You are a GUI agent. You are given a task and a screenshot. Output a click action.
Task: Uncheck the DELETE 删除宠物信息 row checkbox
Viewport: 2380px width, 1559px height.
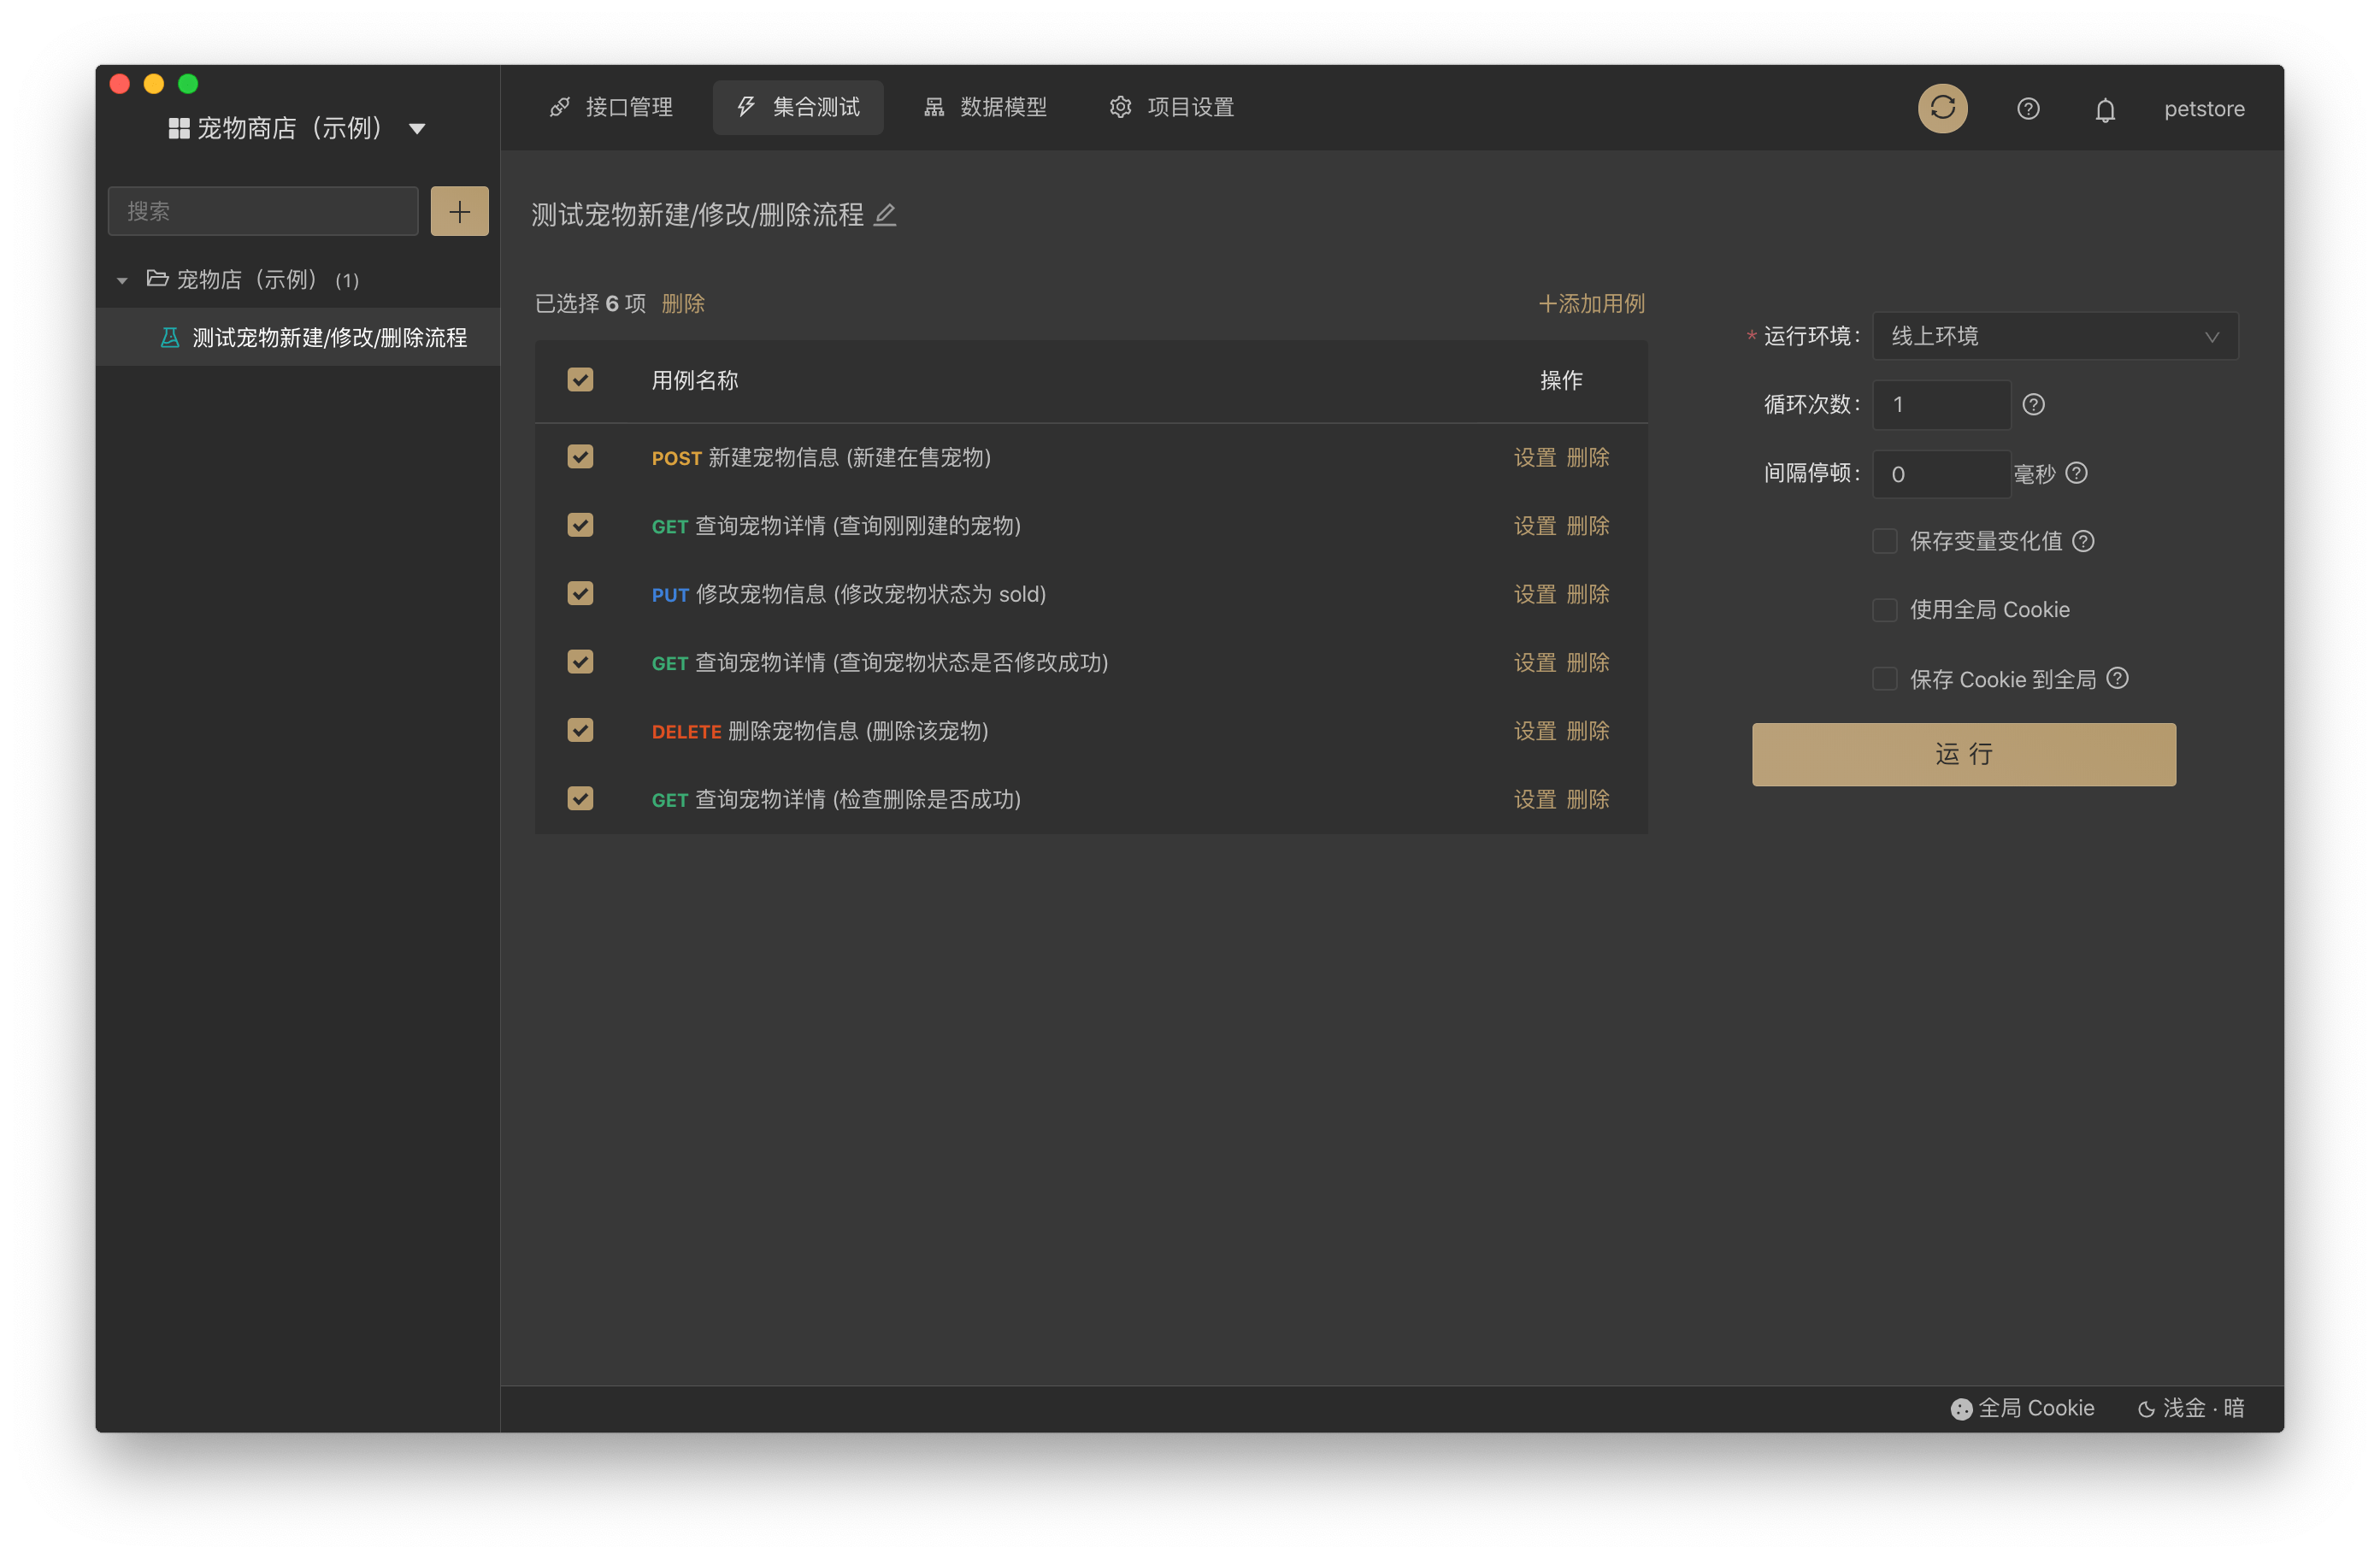pyautogui.click(x=580, y=731)
